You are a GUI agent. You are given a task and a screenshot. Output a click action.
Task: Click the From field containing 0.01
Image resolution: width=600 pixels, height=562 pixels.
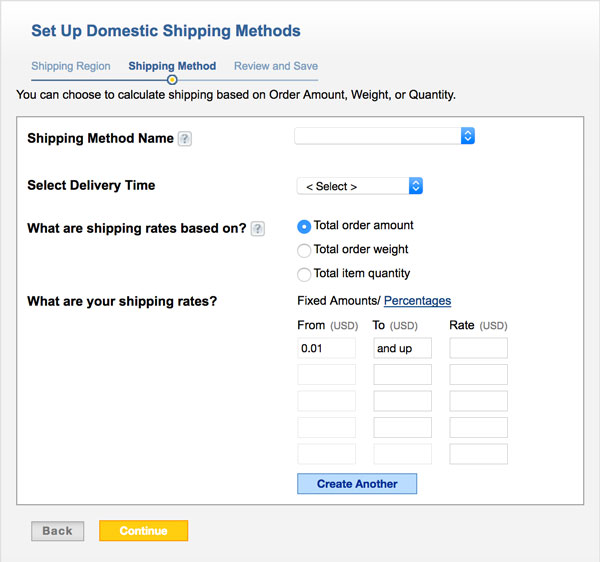[326, 348]
